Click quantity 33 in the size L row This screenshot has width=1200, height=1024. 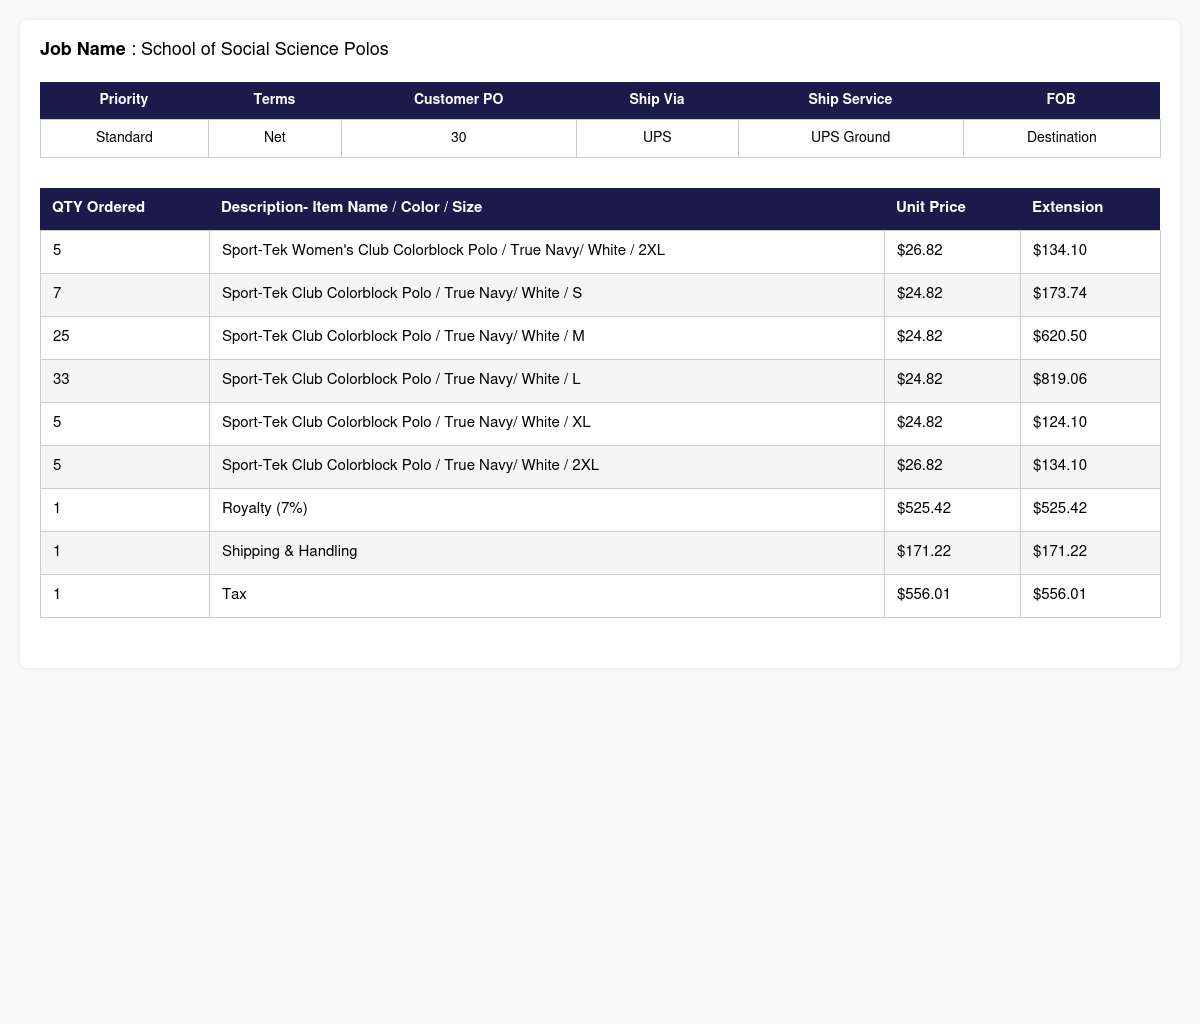click(x=125, y=380)
